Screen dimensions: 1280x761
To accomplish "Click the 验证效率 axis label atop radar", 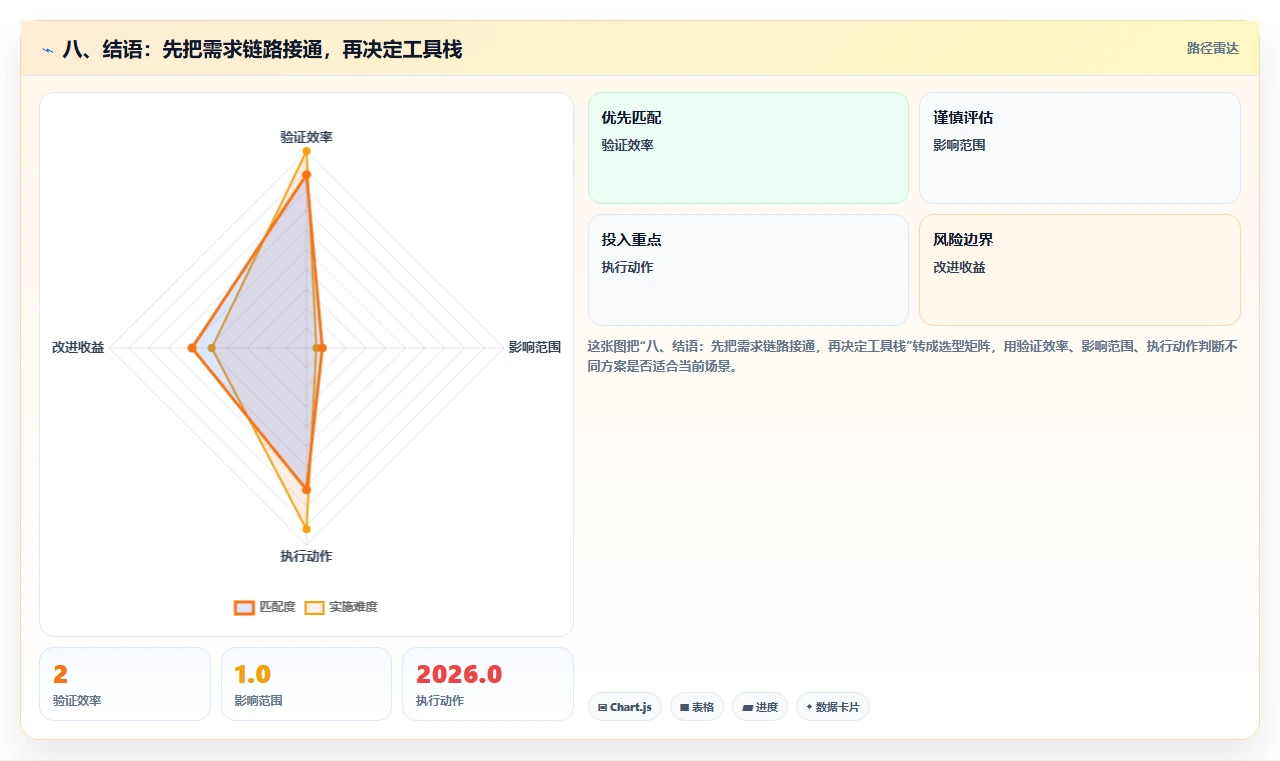I will pos(306,137).
